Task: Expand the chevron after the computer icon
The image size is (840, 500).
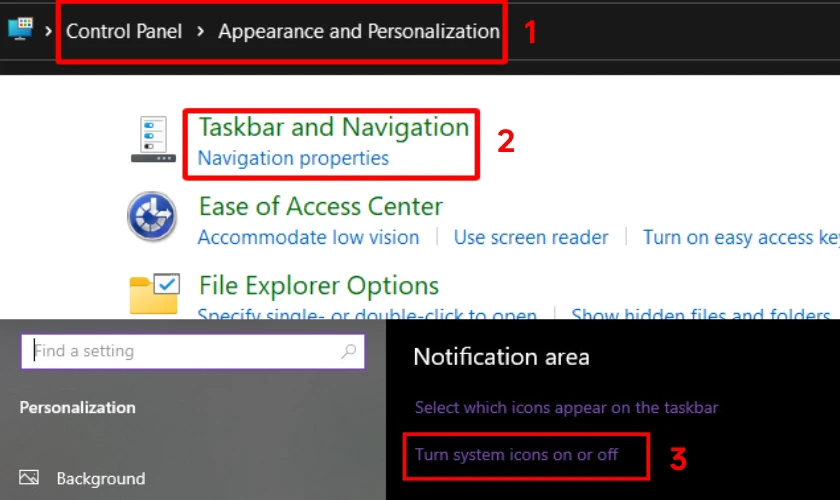Action: point(48,31)
